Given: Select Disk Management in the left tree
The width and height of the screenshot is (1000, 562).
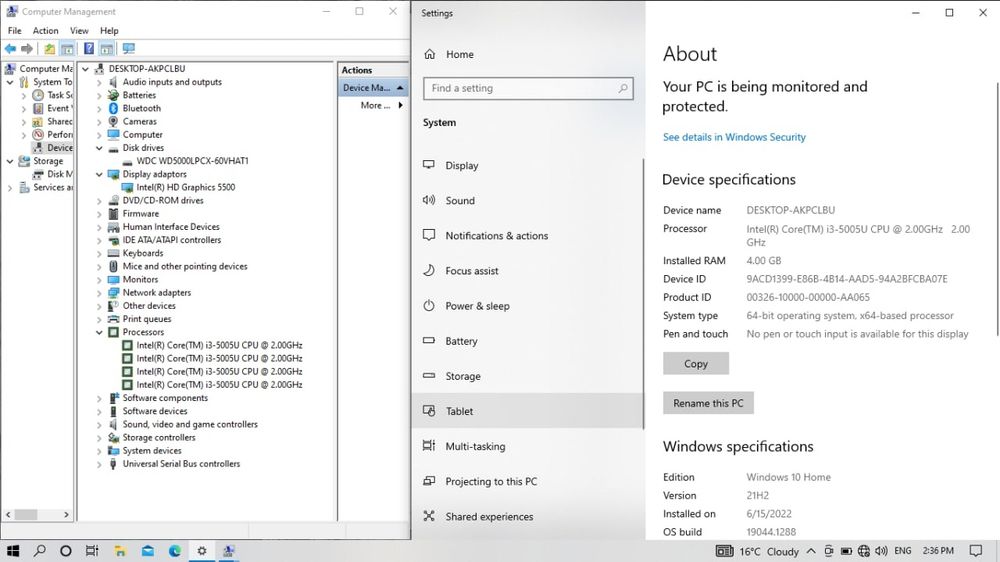Looking at the screenshot, I should (53, 174).
